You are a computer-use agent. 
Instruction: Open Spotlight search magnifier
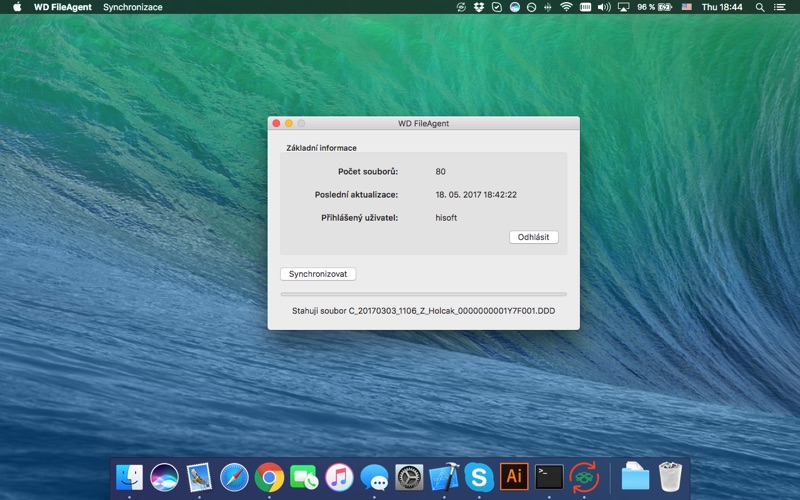(x=760, y=7)
